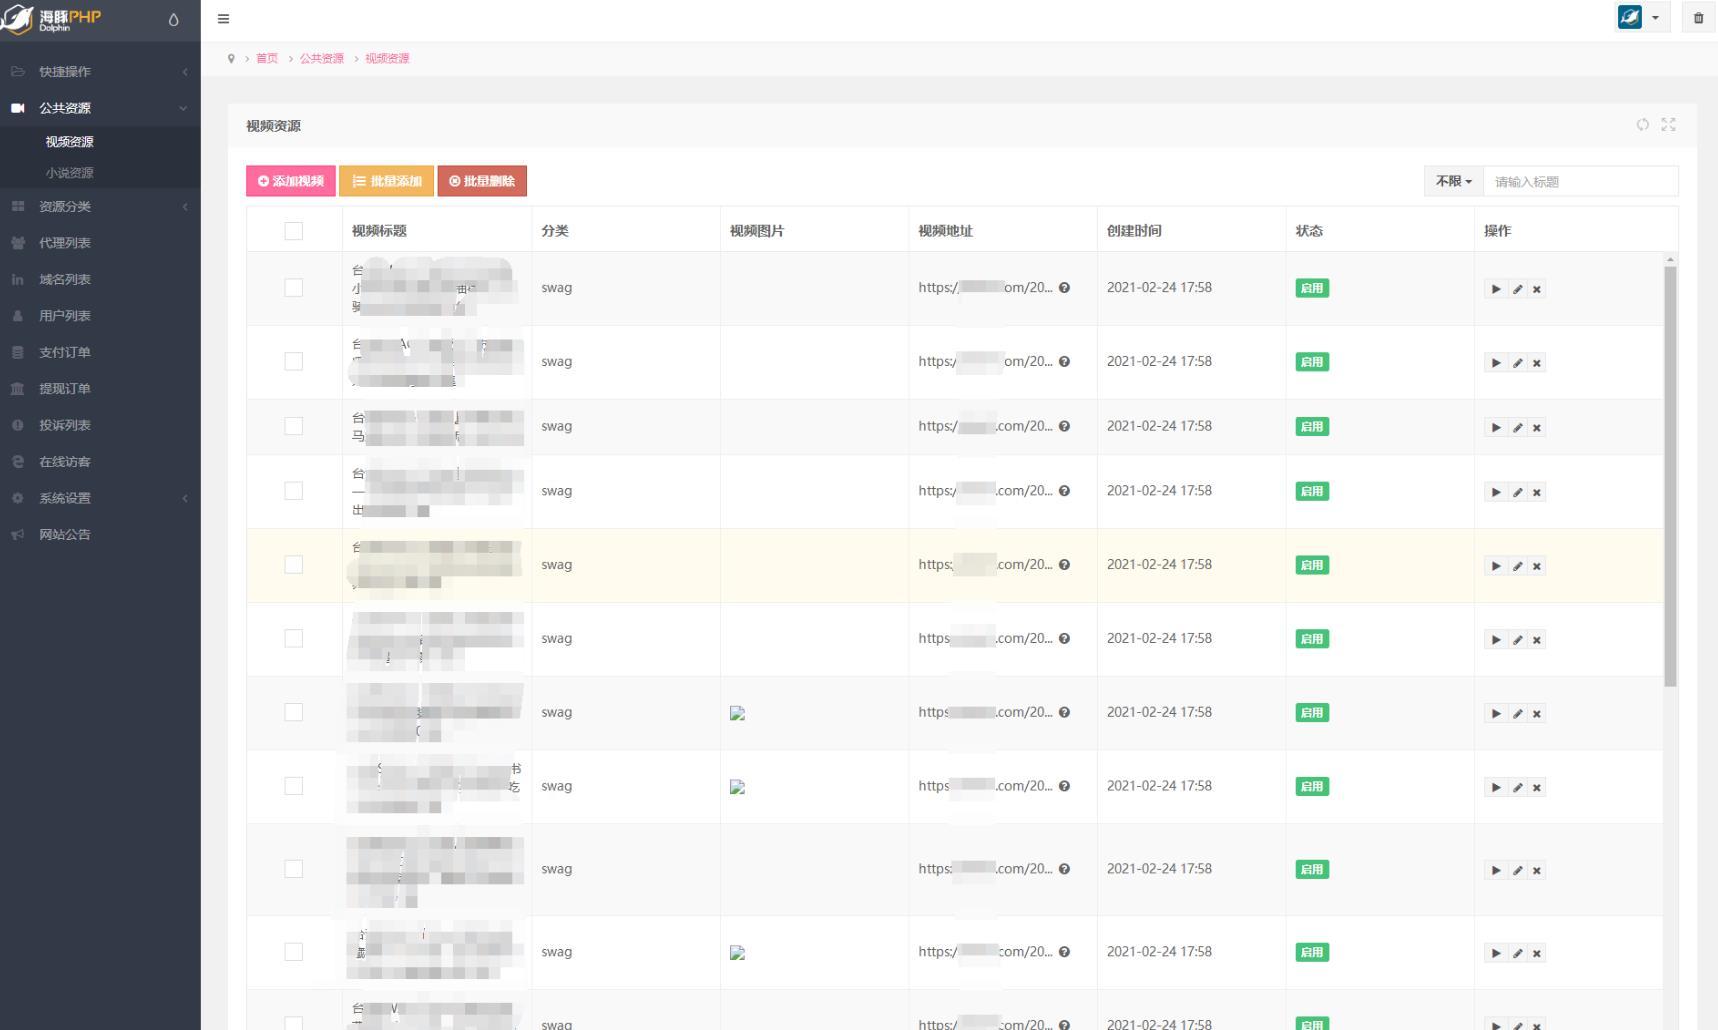The height and width of the screenshot is (1030, 1718).
Task: Click the refresh icon in panel header
Action: click(x=1642, y=125)
